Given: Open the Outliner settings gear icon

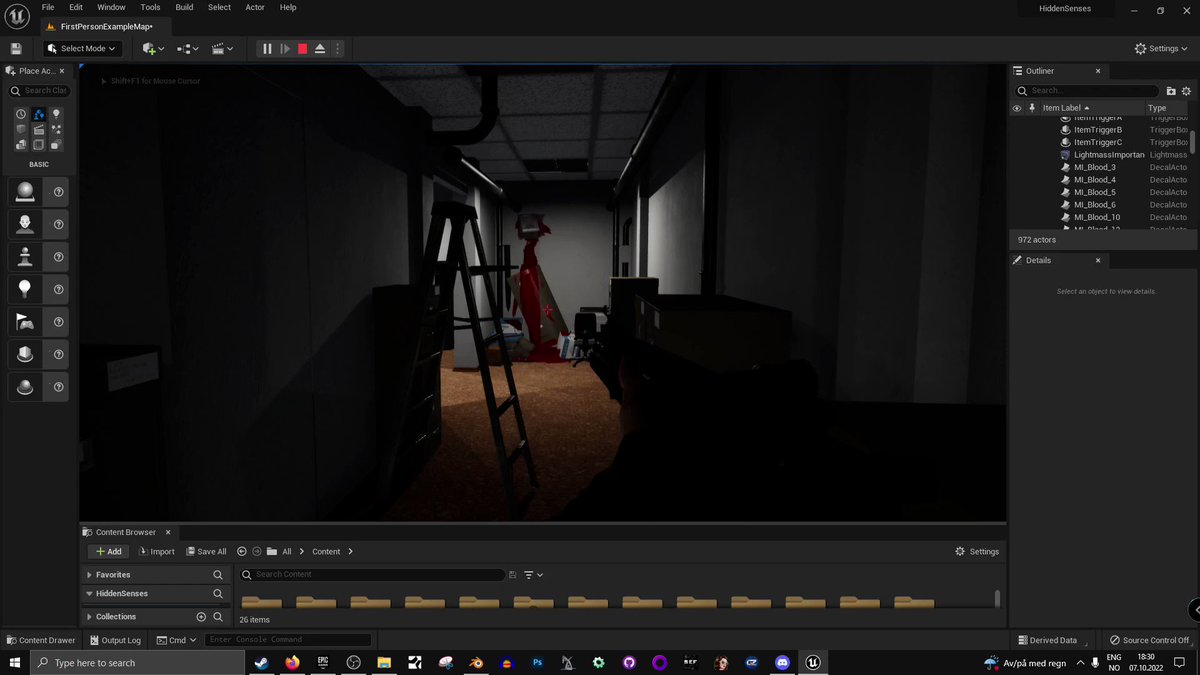Looking at the screenshot, I should pyautogui.click(x=1187, y=91).
